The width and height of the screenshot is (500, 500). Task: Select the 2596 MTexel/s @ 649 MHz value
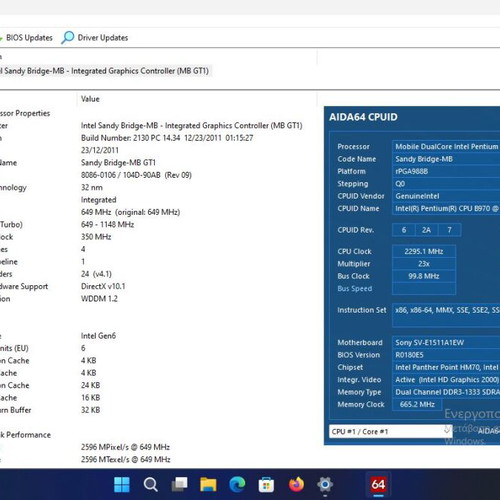tap(126, 459)
